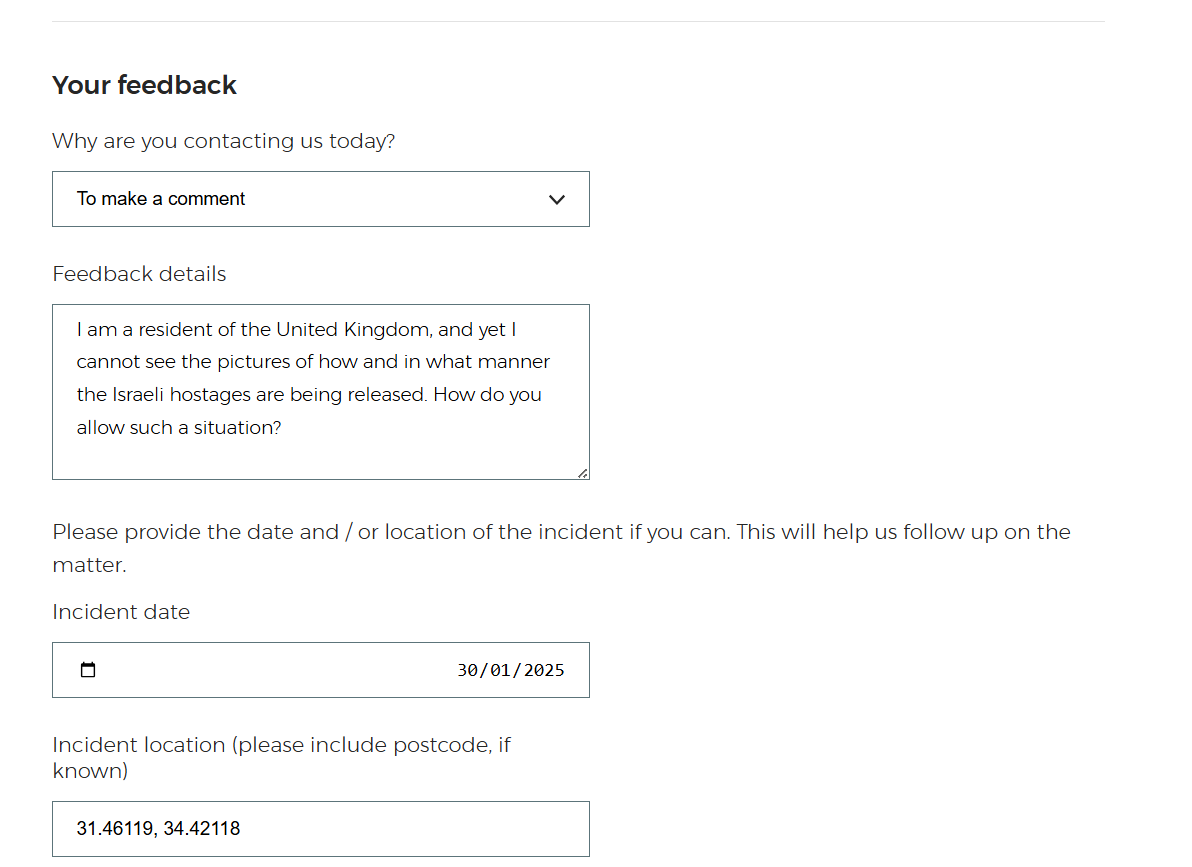The image size is (1192, 867).
Task: Click the "Your feedback" heading
Action: pos(144,85)
